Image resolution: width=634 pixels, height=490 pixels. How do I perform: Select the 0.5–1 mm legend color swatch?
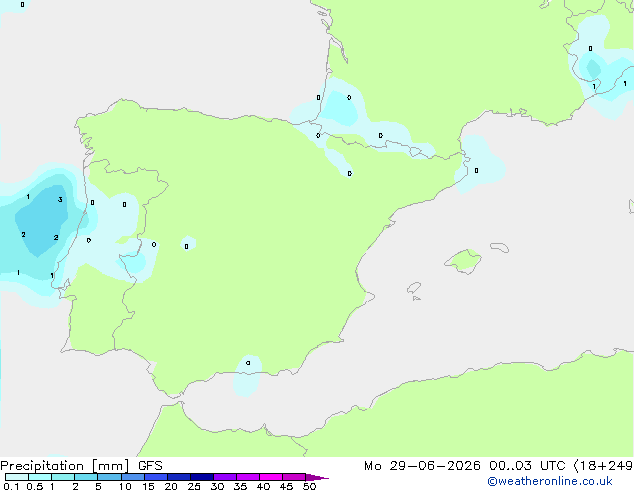[x=40, y=477]
